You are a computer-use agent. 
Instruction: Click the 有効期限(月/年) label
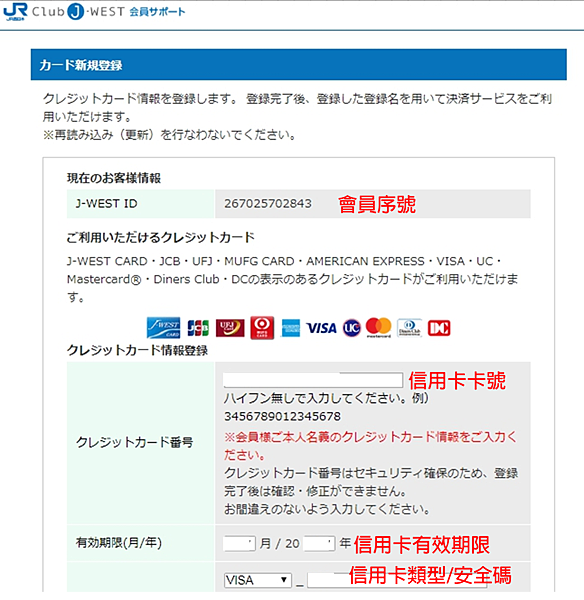(x=119, y=542)
